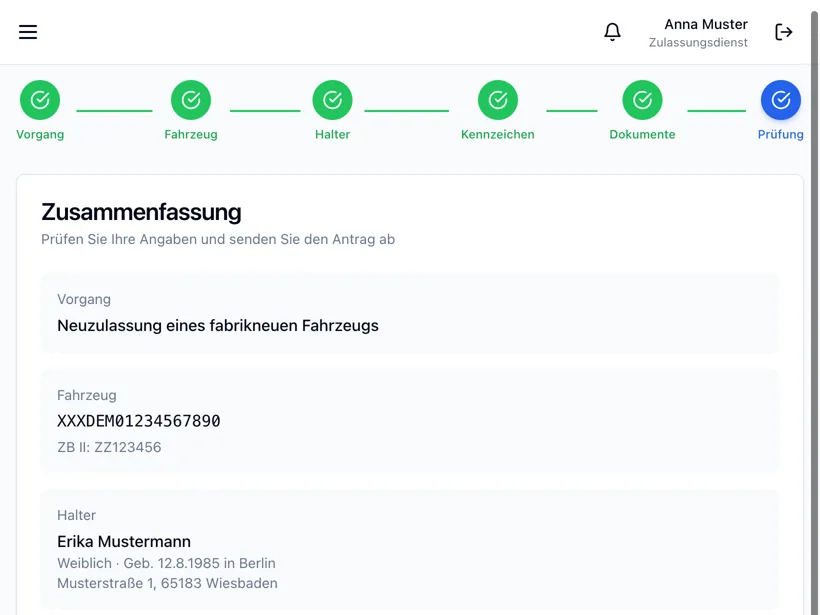The height and width of the screenshot is (615, 820).
Task: Click the Halter card section label
Action: point(76,515)
